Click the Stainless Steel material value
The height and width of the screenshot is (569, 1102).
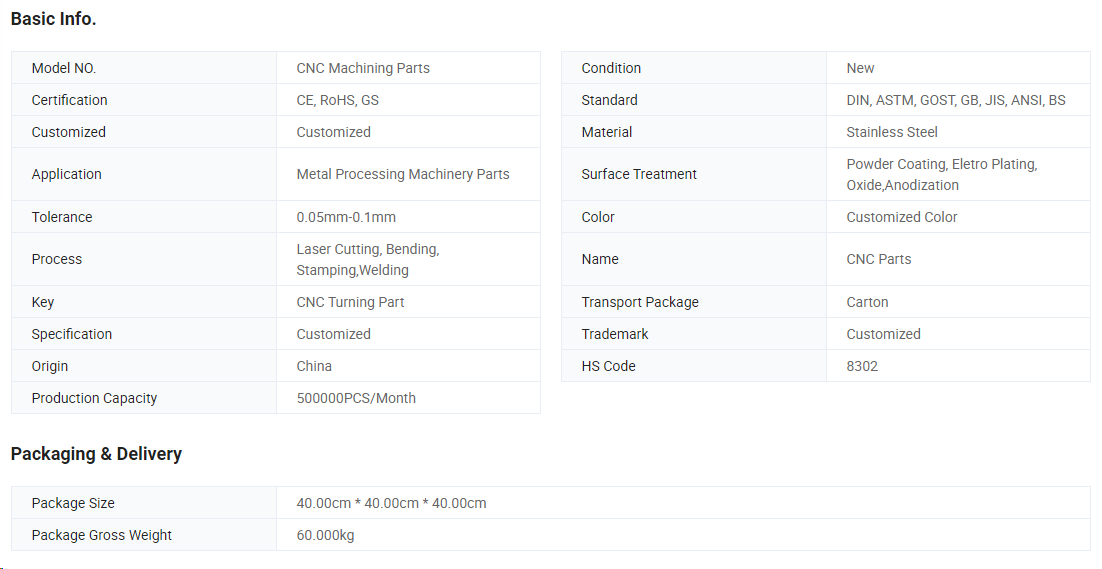coord(892,132)
